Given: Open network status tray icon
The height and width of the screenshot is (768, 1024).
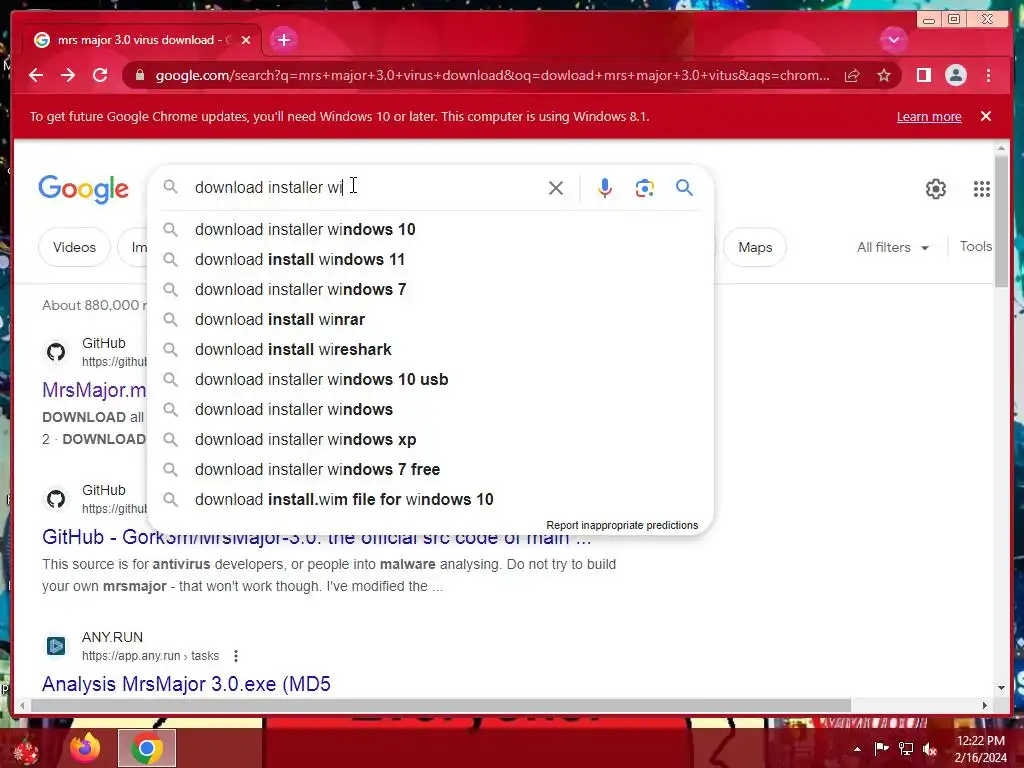Looking at the screenshot, I should pos(905,748).
